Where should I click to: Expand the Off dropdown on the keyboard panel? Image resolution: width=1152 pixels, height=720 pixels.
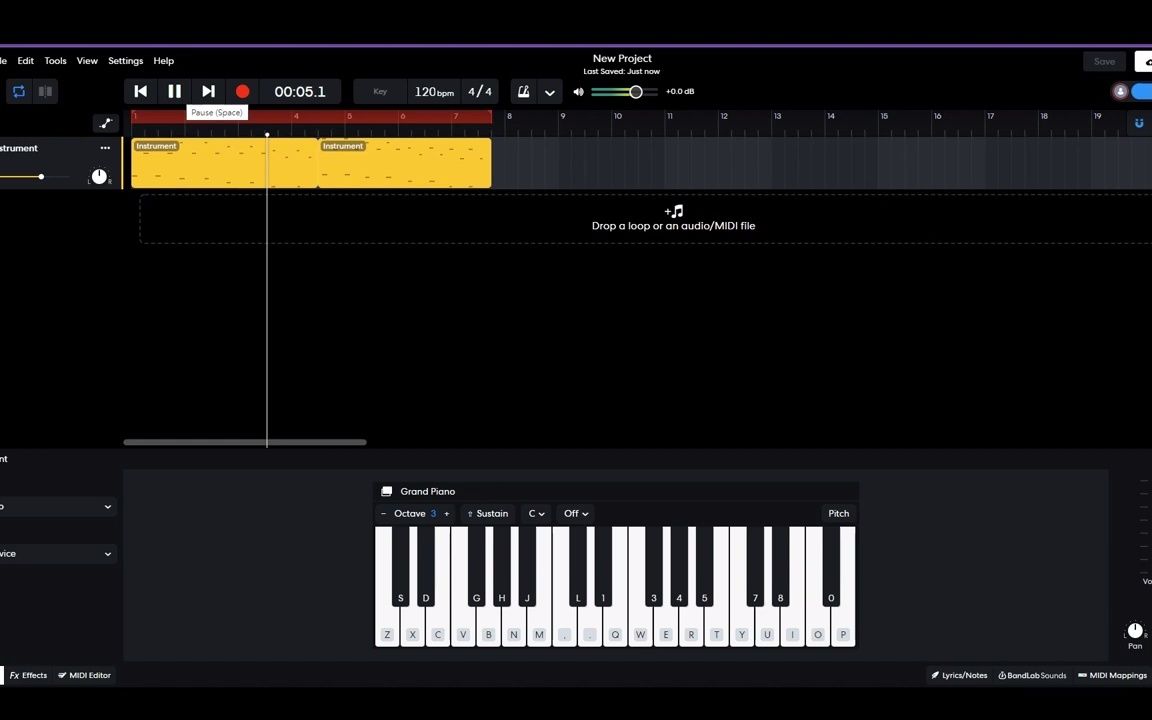pyautogui.click(x=575, y=513)
